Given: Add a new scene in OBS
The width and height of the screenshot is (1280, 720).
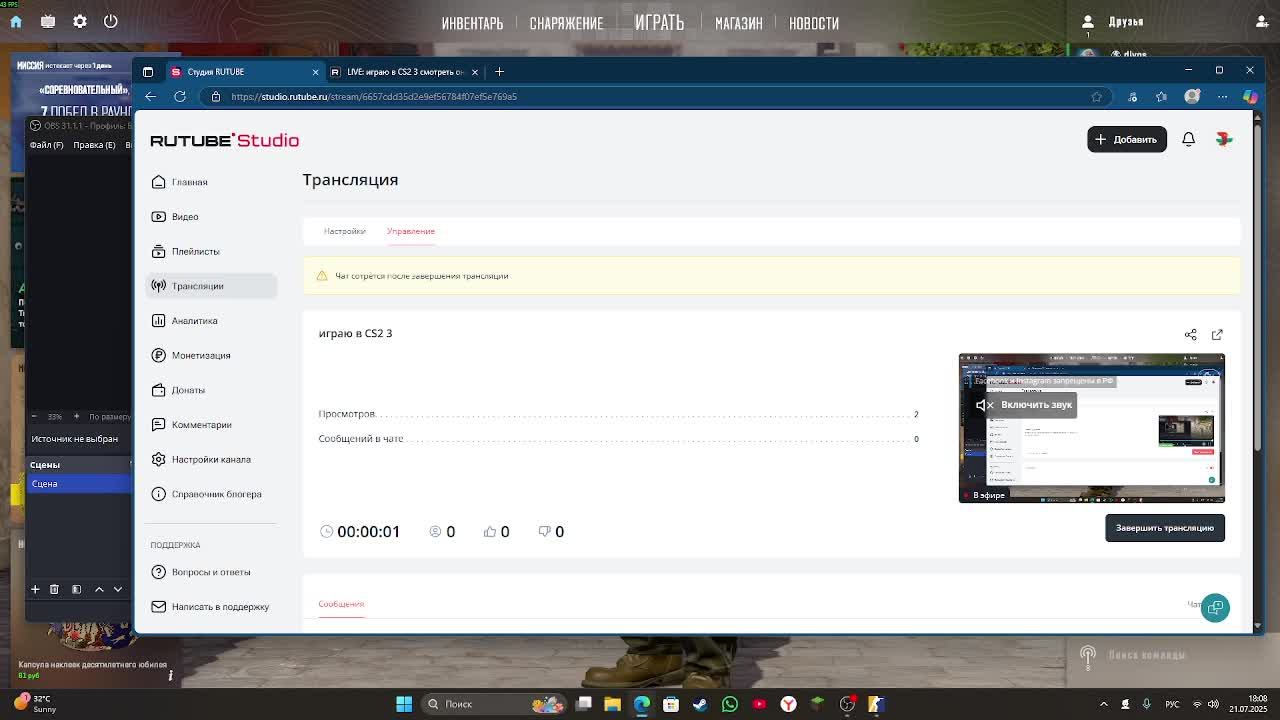Looking at the screenshot, I should click(35, 589).
